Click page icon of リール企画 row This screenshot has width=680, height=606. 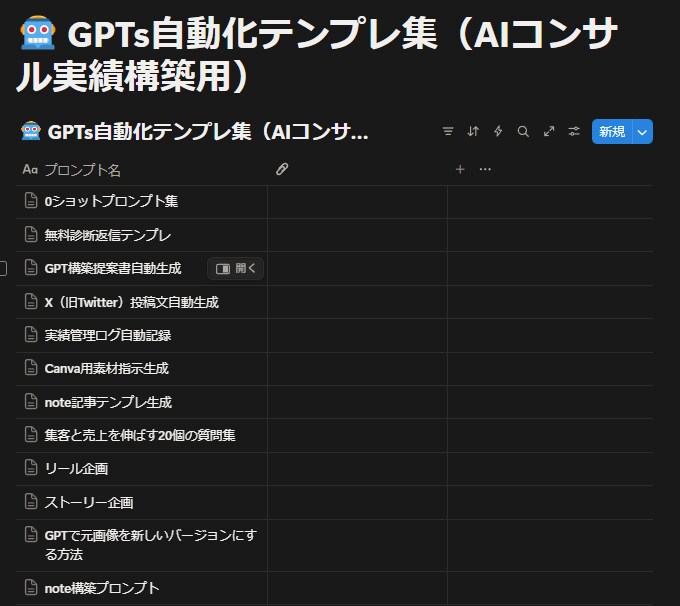click(x=31, y=468)
